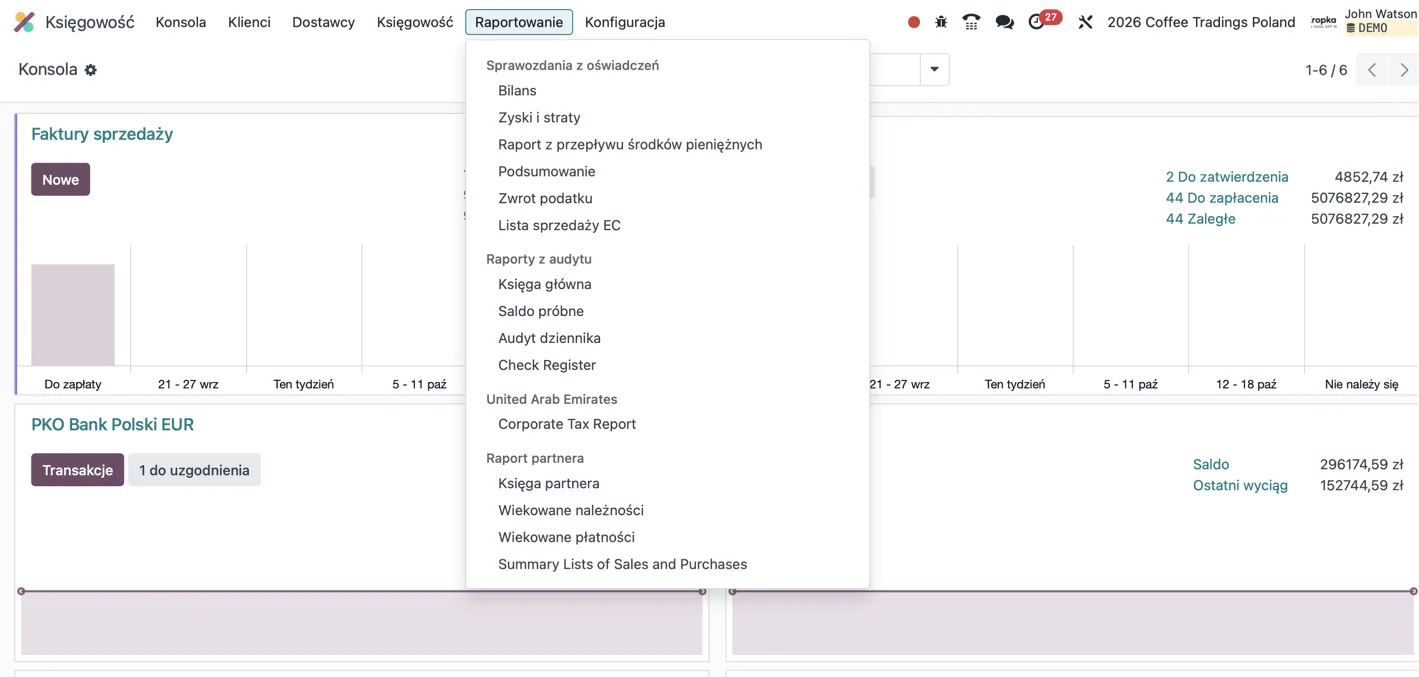
Task: Open the Księga główna report
Action: click(668, 285)
